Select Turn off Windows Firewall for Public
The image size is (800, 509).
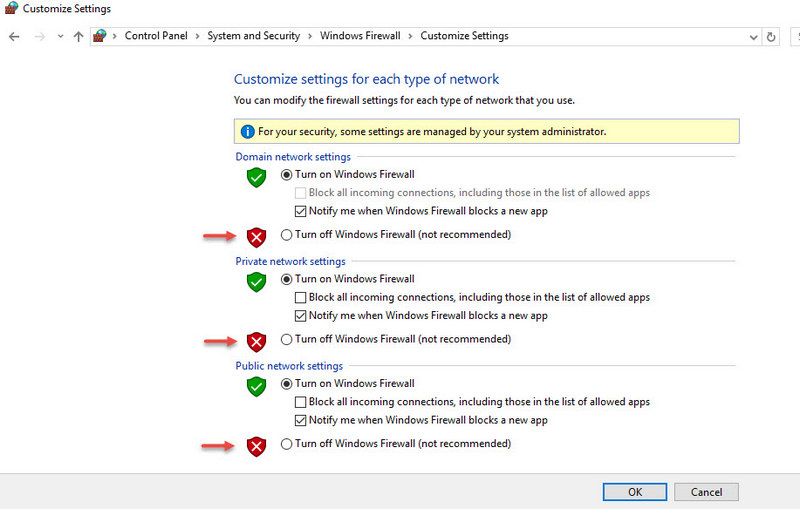(x=287, y=444)
